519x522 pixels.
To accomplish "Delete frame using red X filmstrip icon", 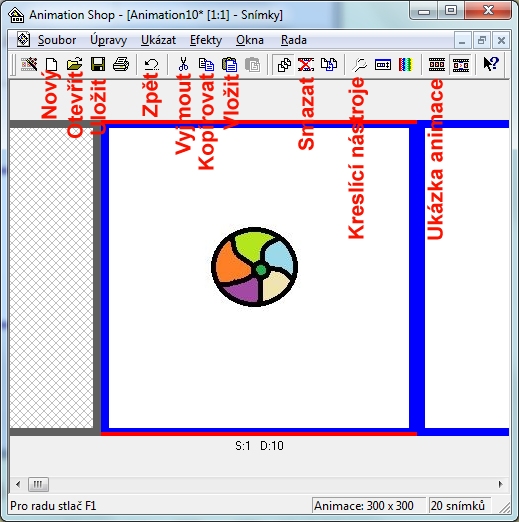I will [x=306, y=64].
